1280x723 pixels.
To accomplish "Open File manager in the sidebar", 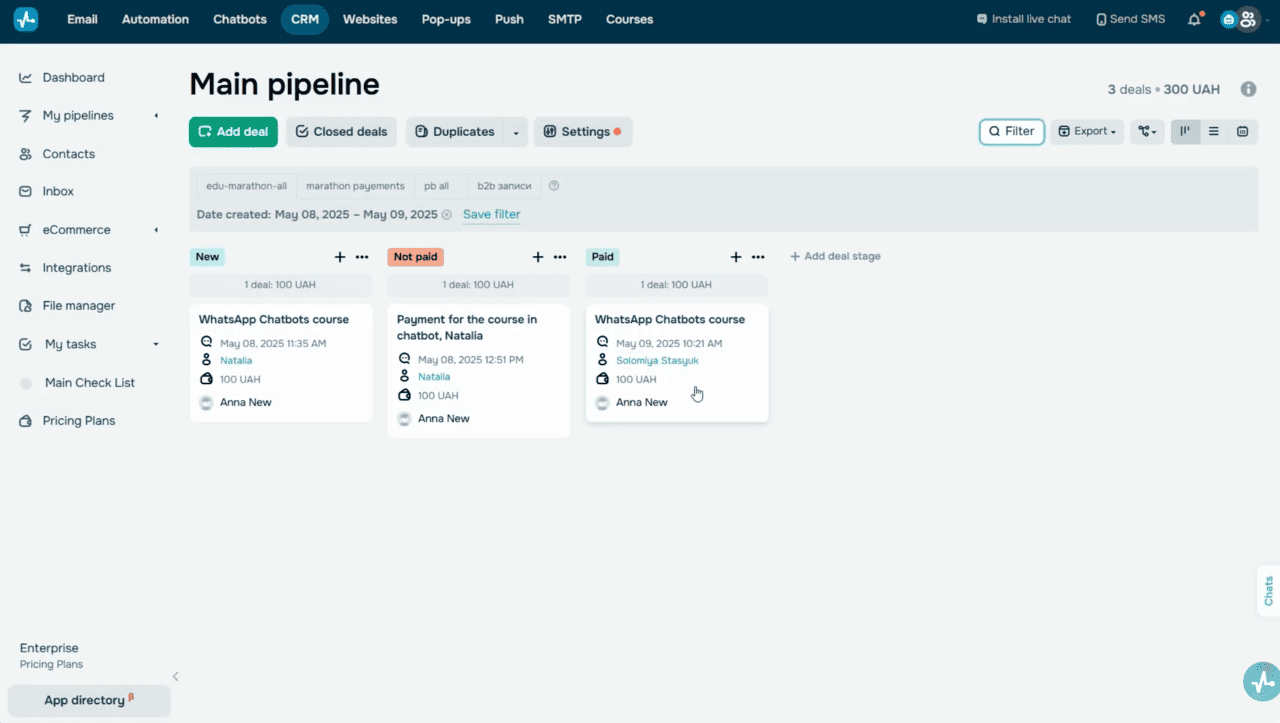I will pos(78,306).
